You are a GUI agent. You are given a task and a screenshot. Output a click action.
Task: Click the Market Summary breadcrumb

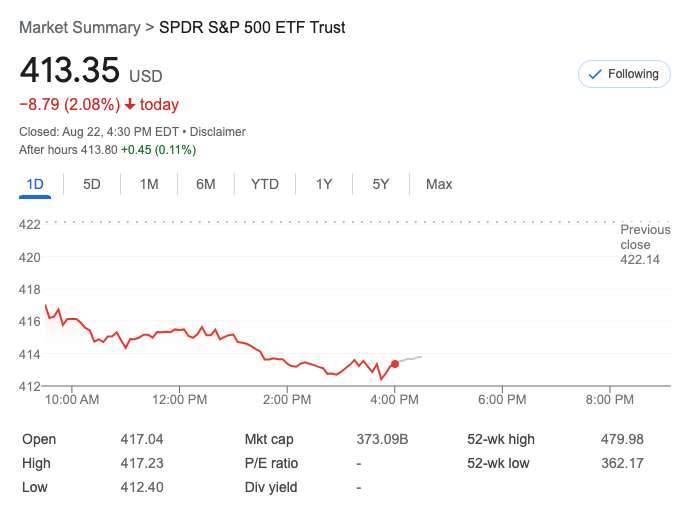coord(80,28)
